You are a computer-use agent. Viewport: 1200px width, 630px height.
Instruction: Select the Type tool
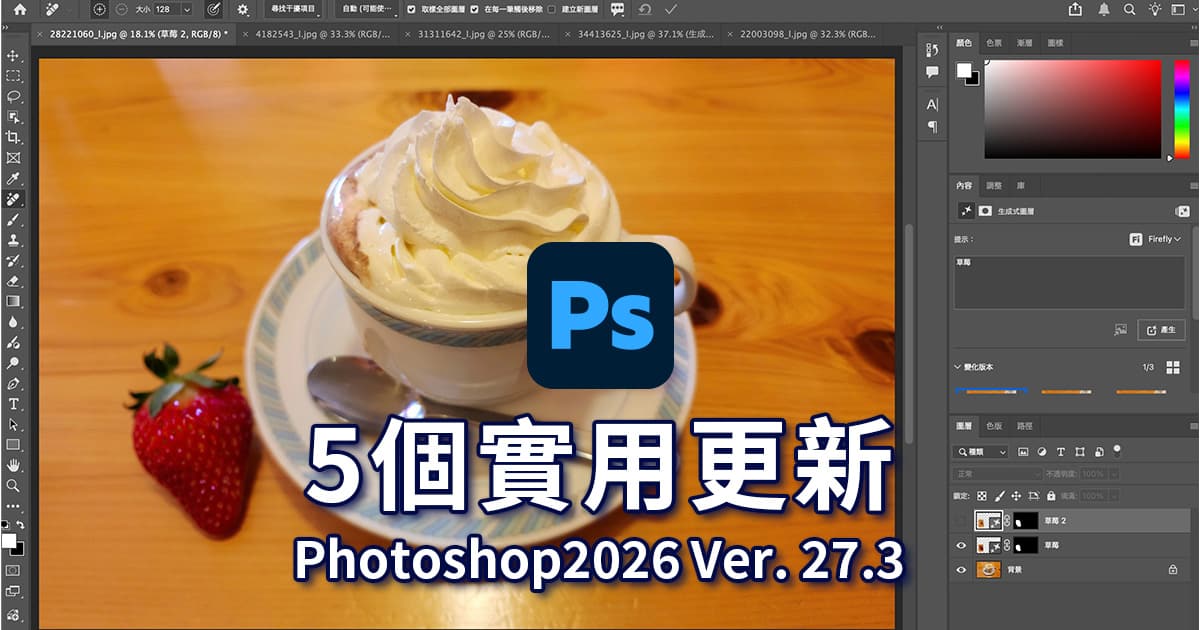13,404
